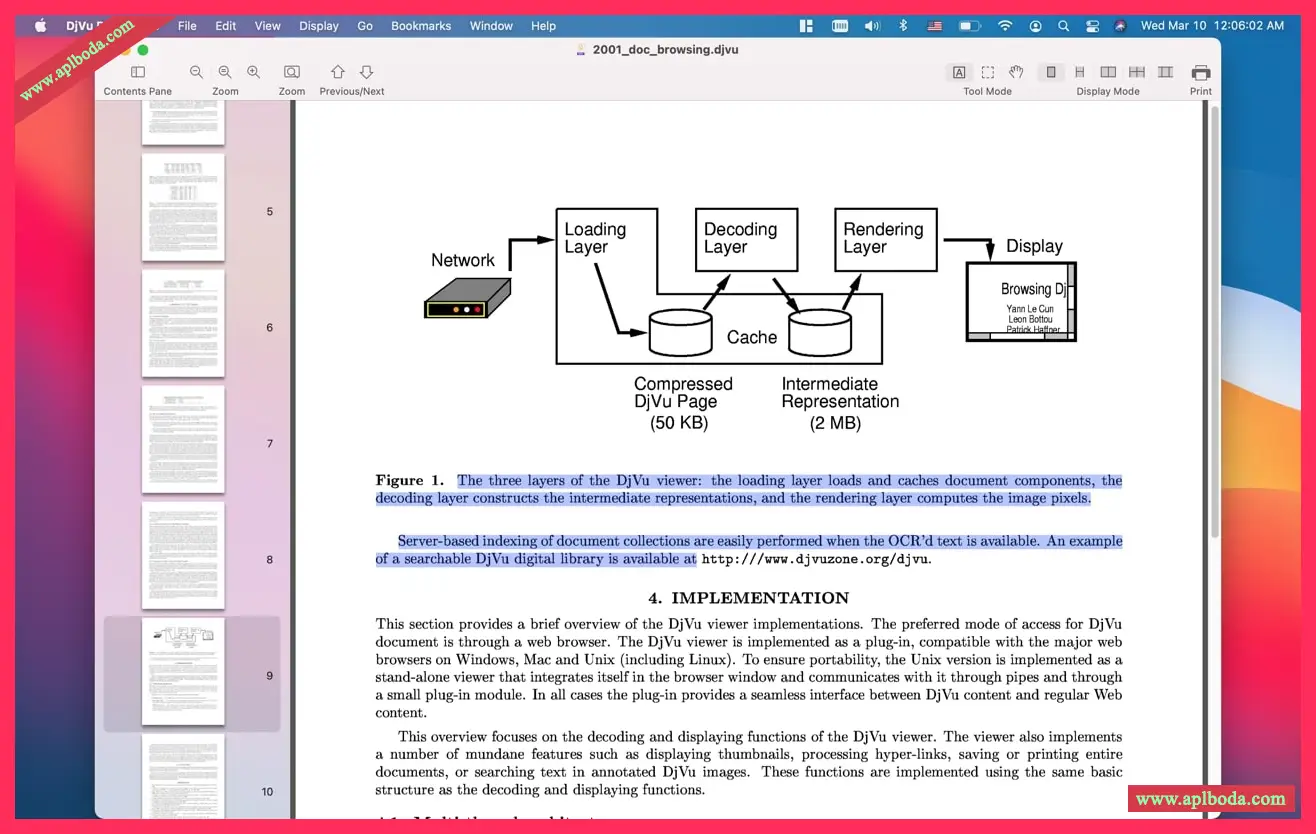Click the zoom-to-fit icon in toolbar
1316x834 pixels.
(292, 72)
